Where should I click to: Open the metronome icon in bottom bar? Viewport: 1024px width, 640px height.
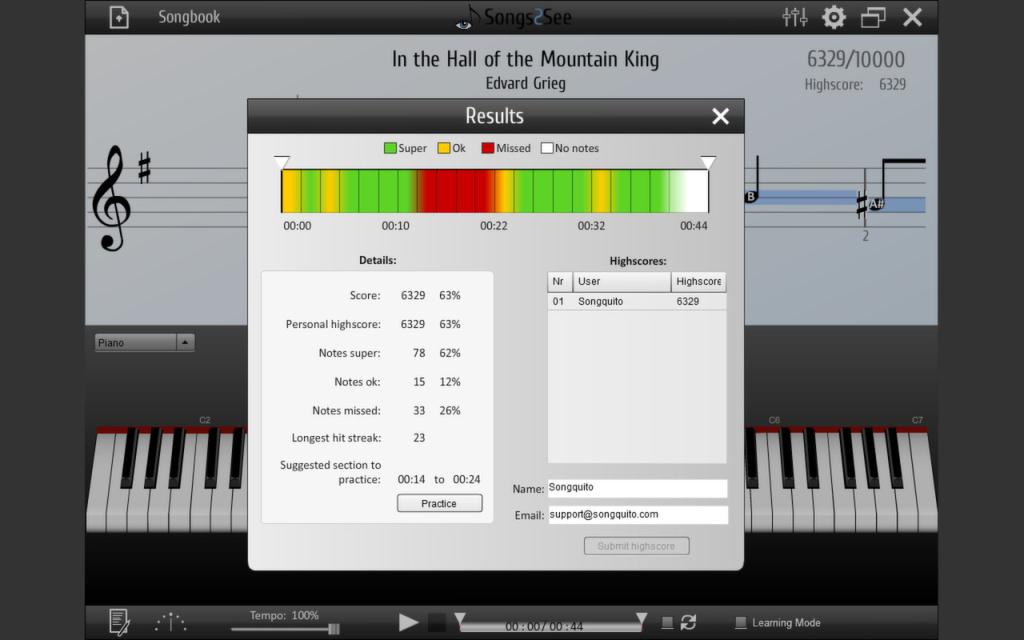tap(171, 622)
